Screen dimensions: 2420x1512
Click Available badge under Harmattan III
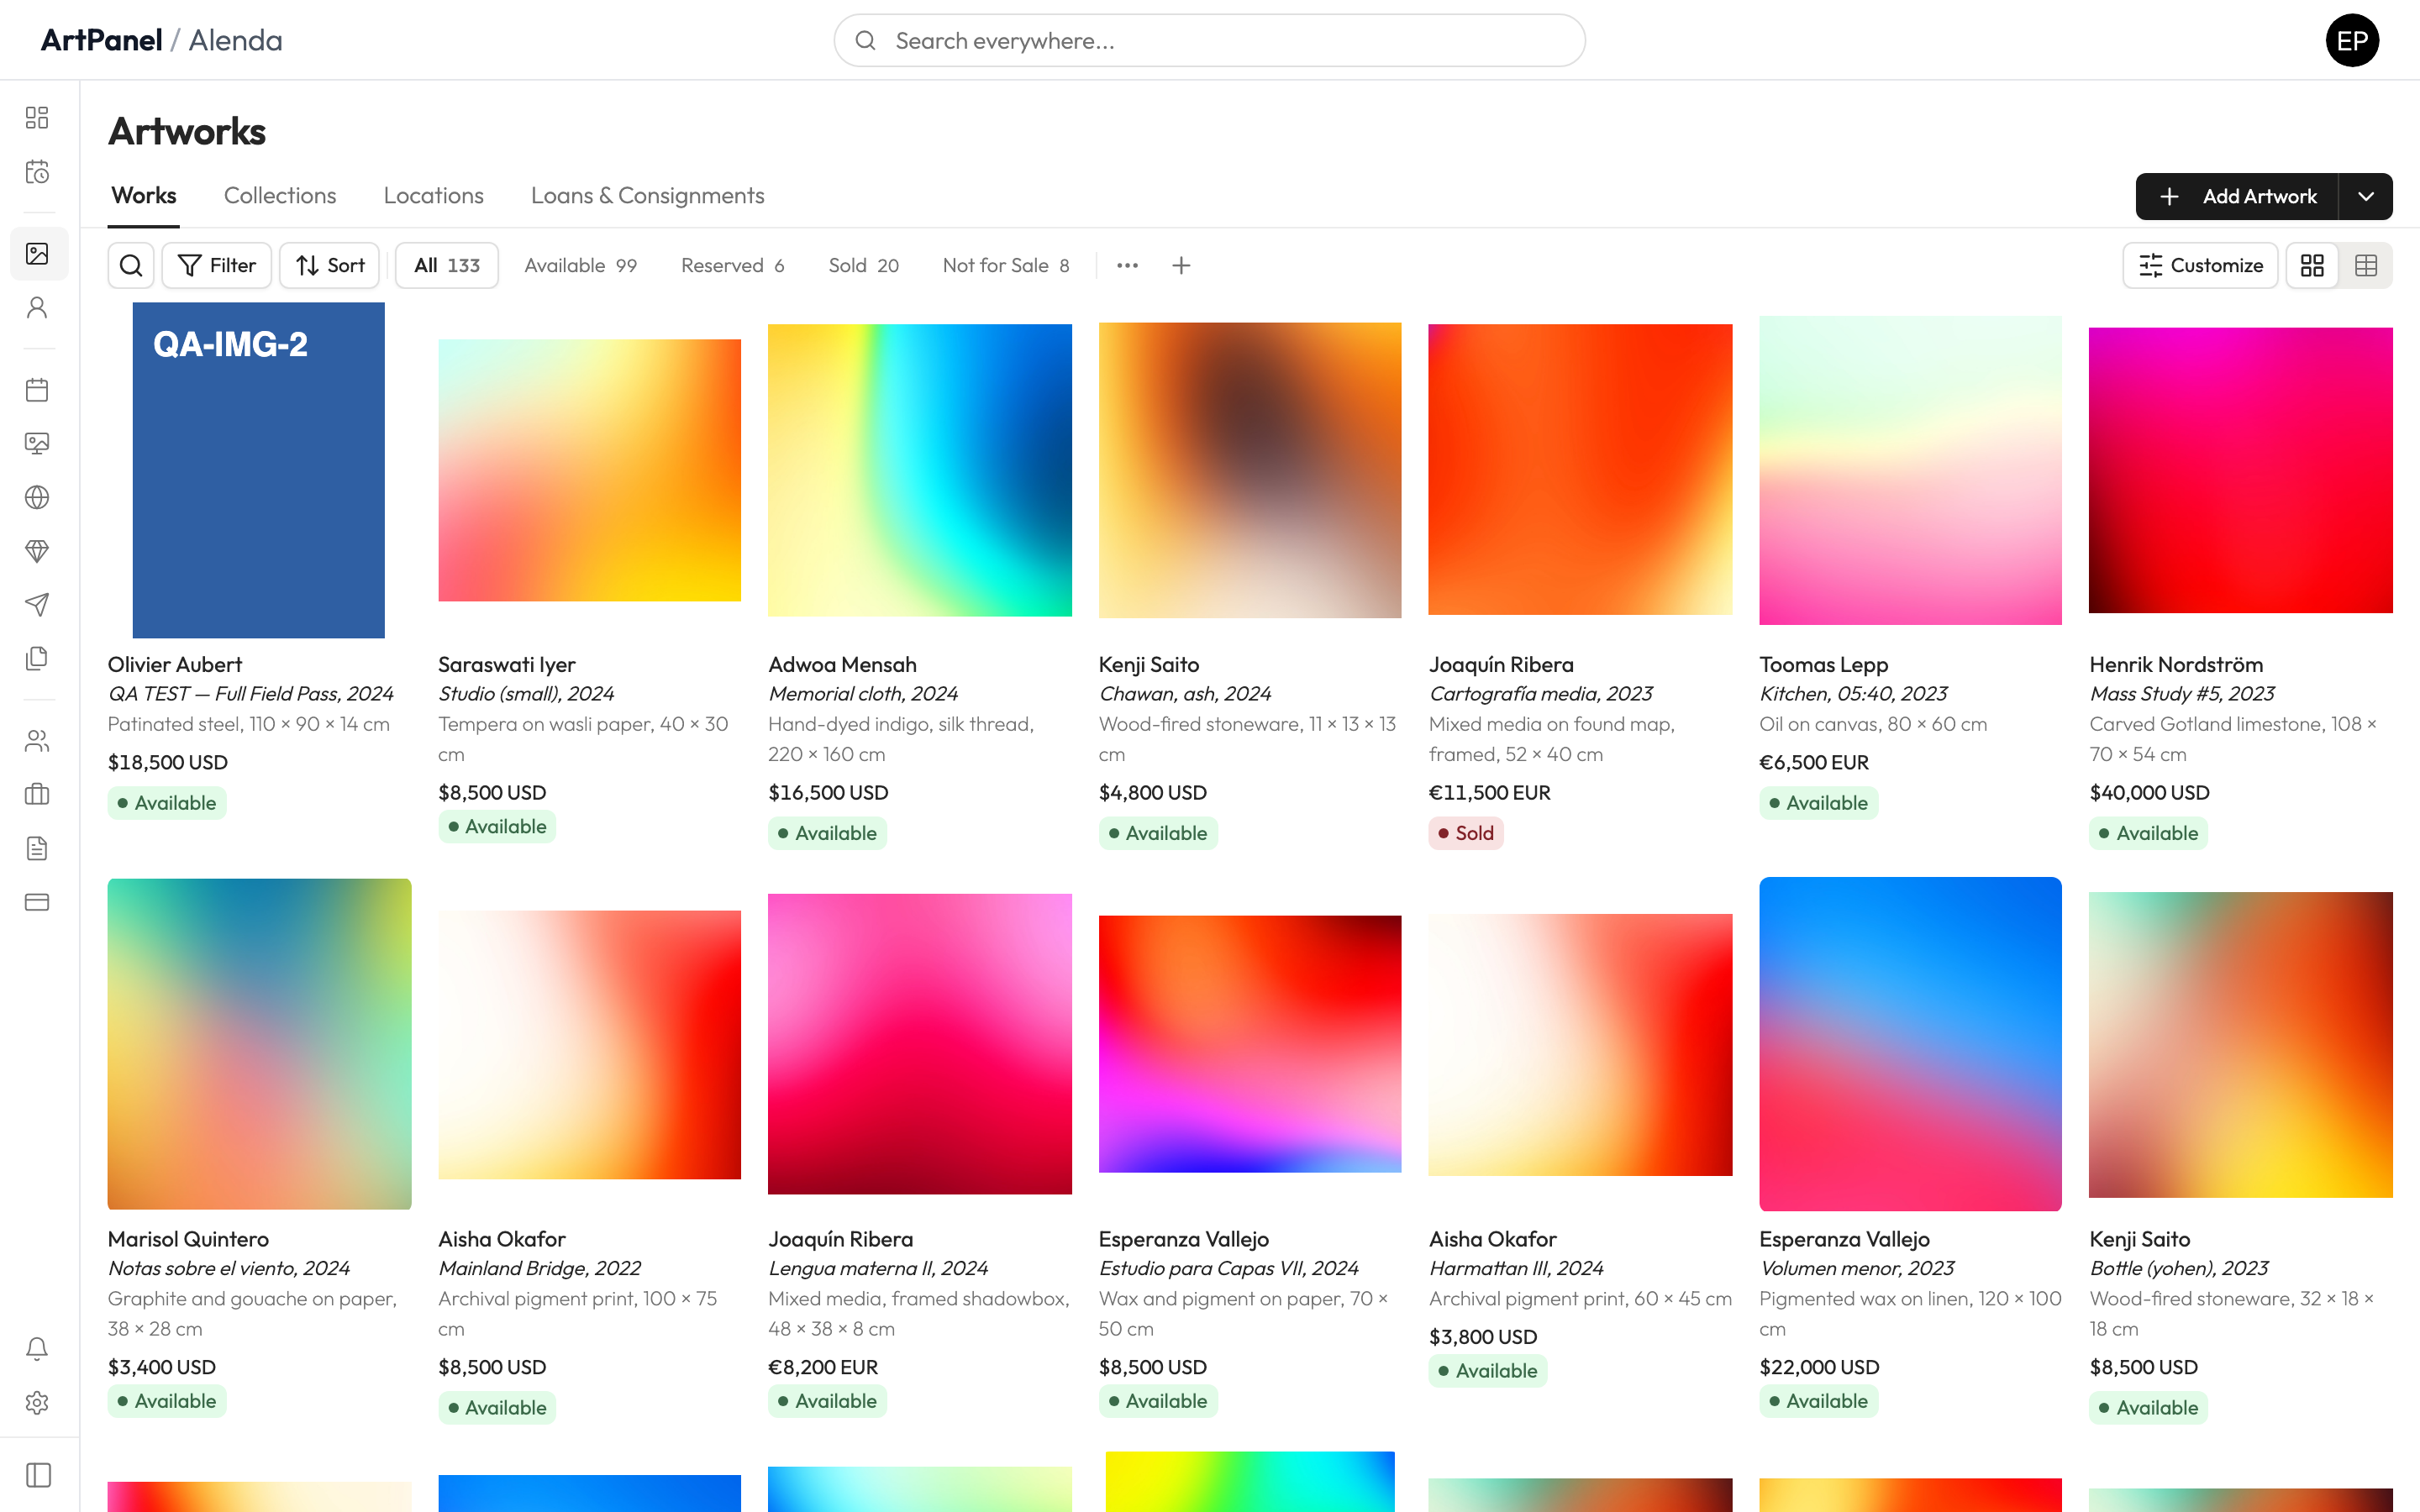coord(1488,1371)
